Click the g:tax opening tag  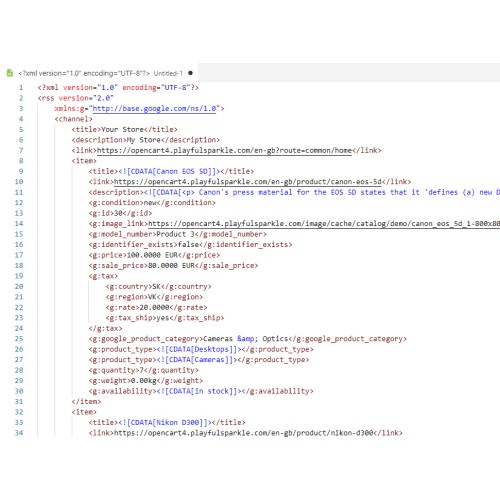103,276
